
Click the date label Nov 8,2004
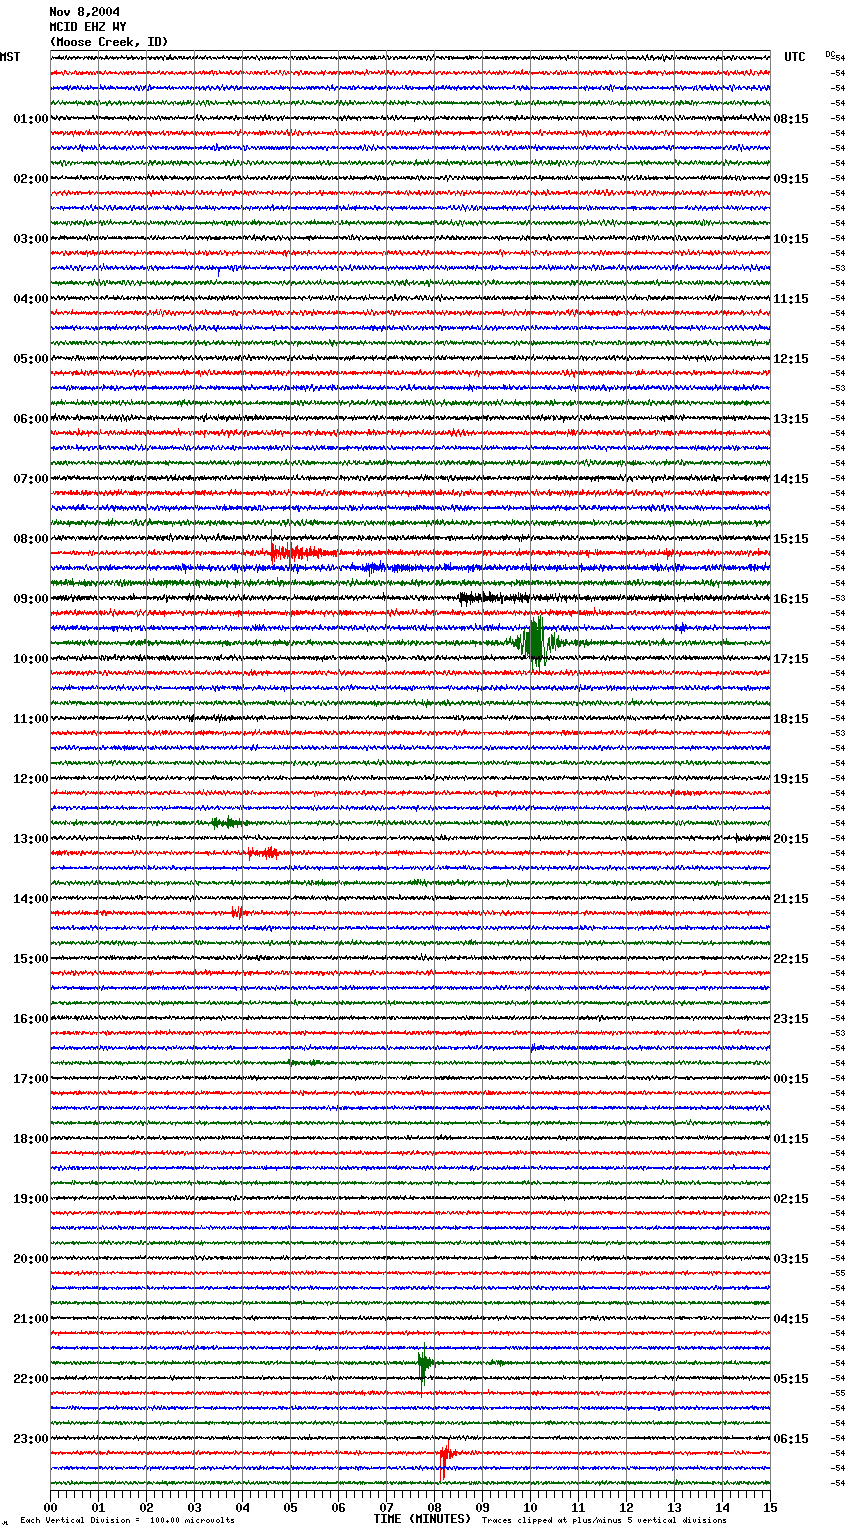point(84,12)
